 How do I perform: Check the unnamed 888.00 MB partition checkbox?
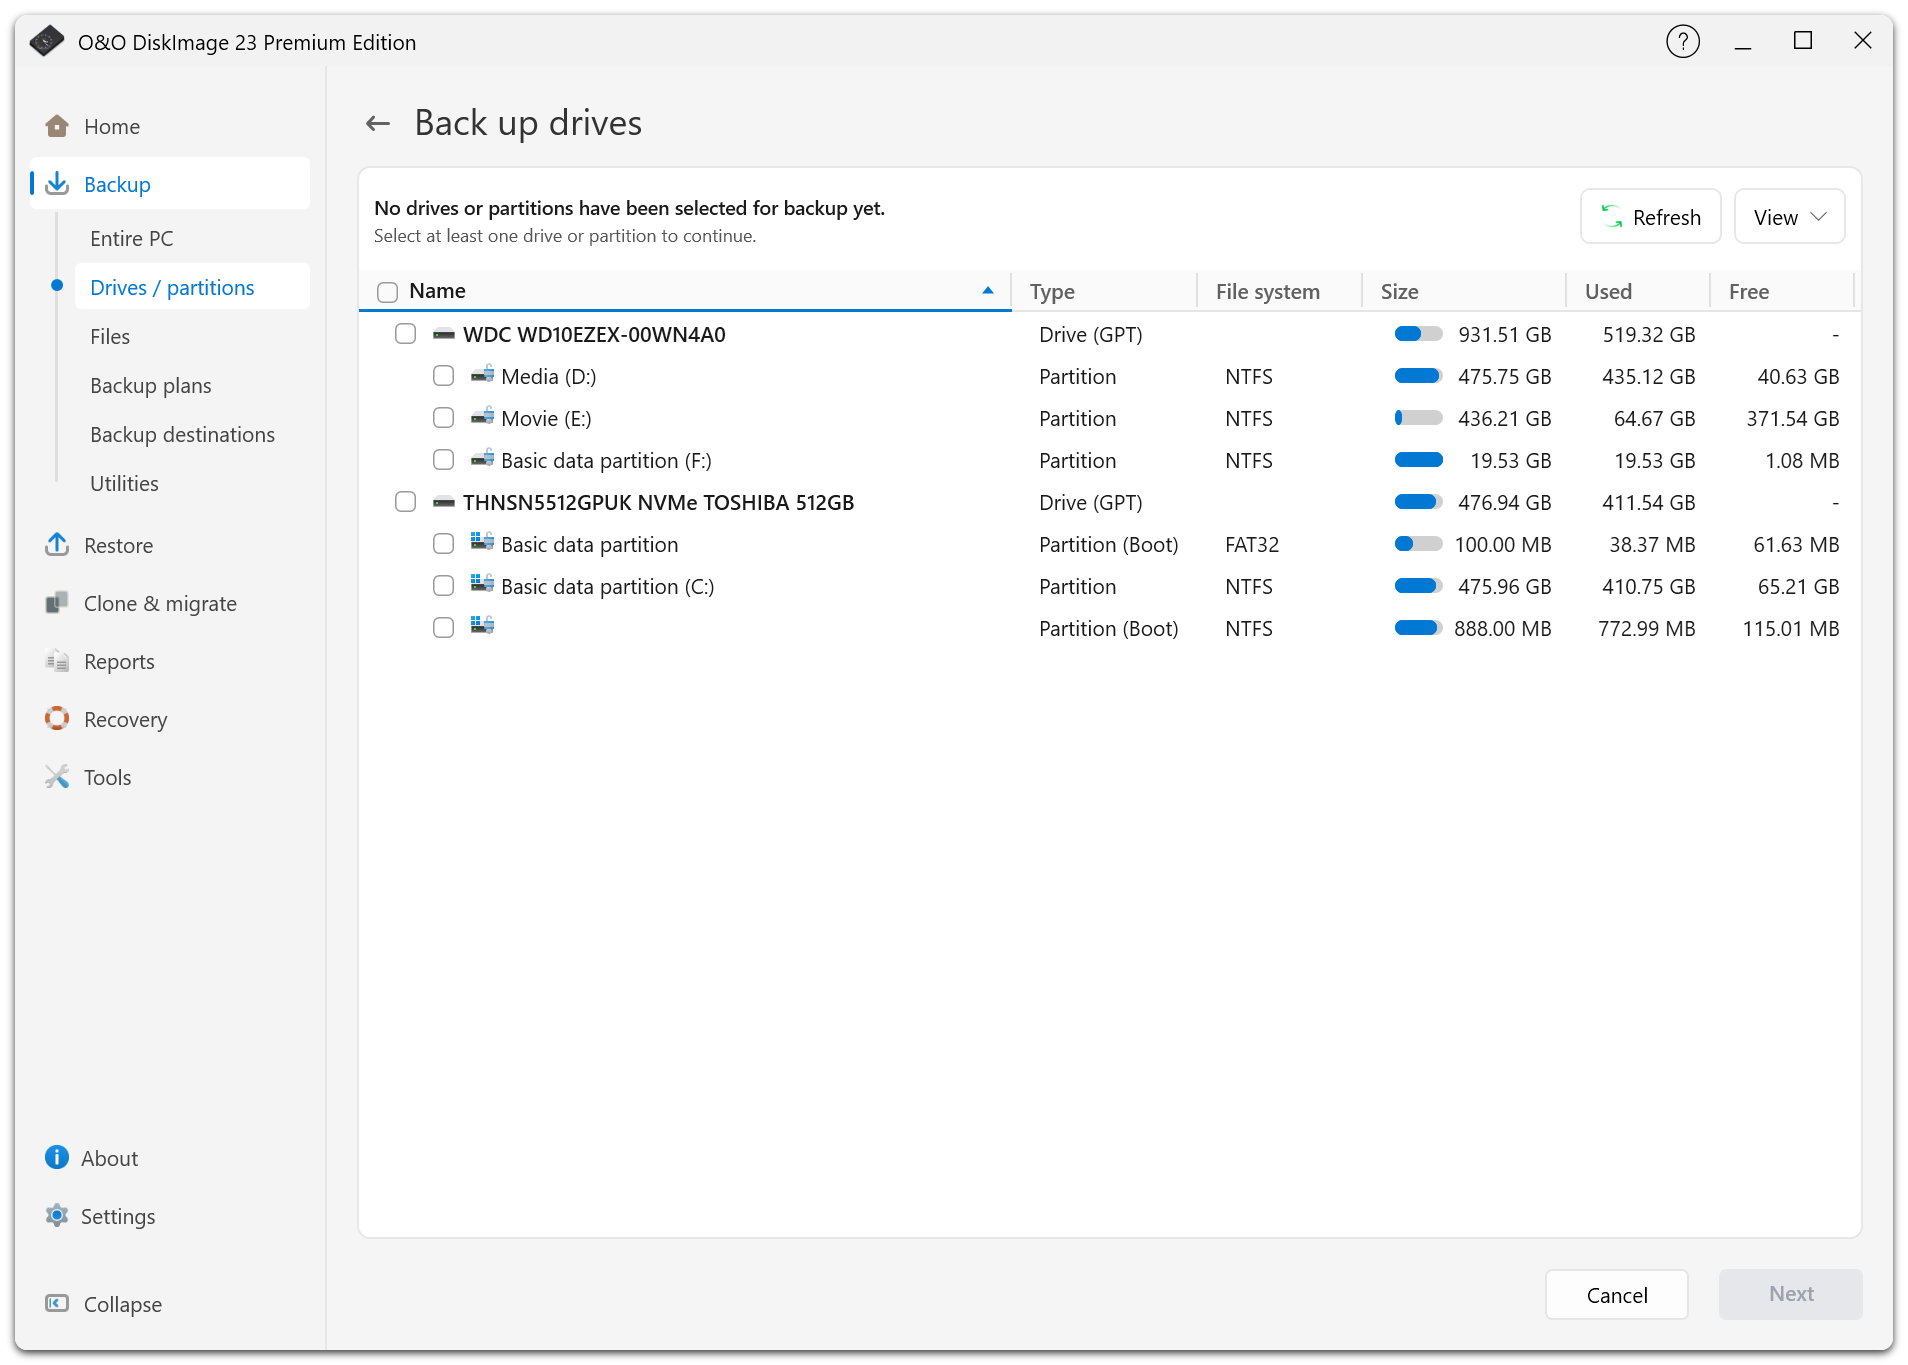443,628
